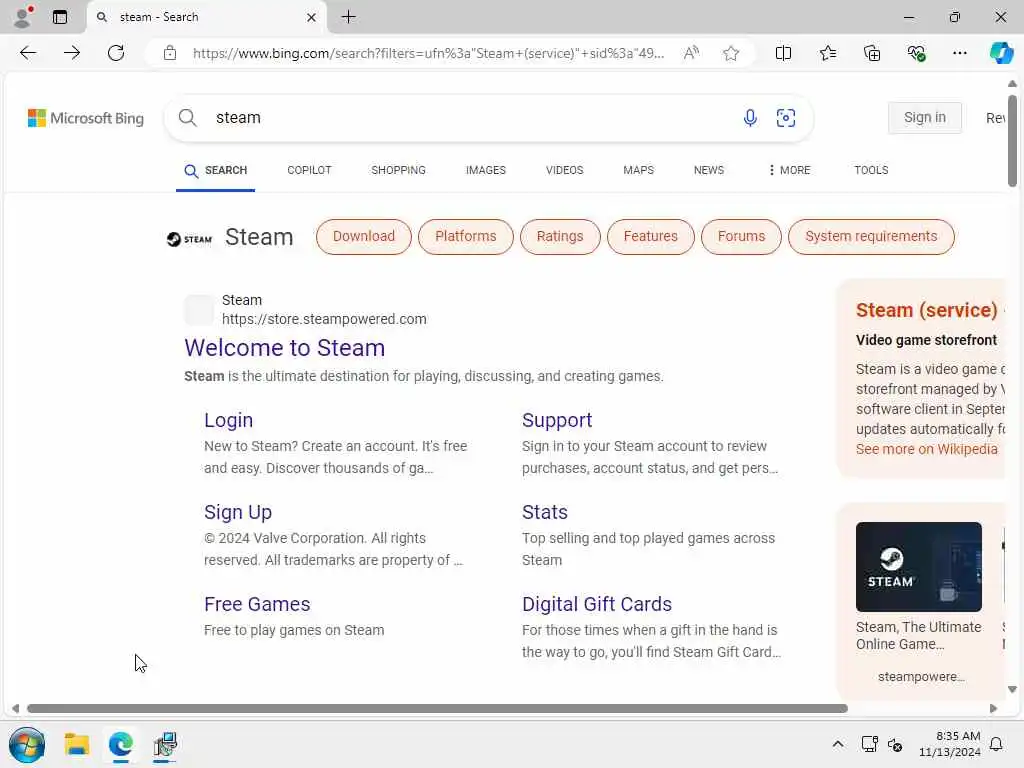The width and height of the screenshot is (1024, 768).
Task: Click the vertical scrollbar down arrow
Action: [x=1012, y=690]
